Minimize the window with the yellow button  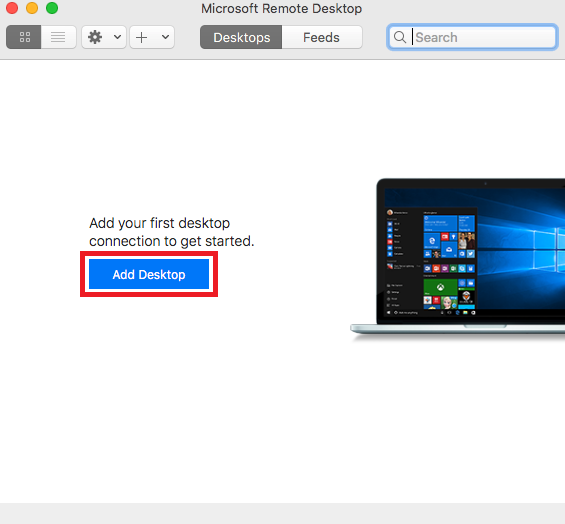click(x=32, y=8)
